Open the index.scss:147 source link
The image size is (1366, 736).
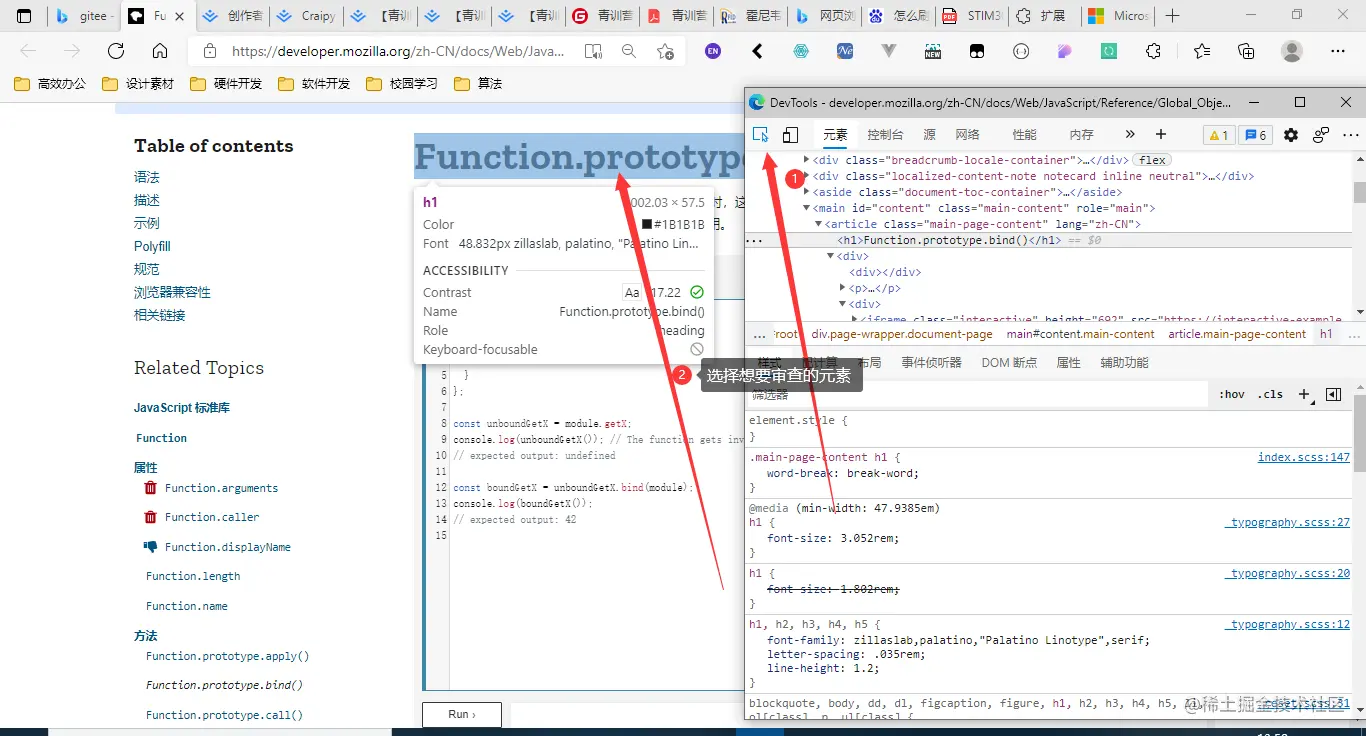pos(1303,457)
